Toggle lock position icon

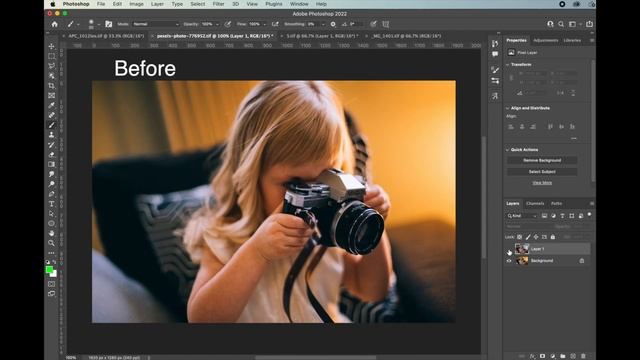(536, 237)
